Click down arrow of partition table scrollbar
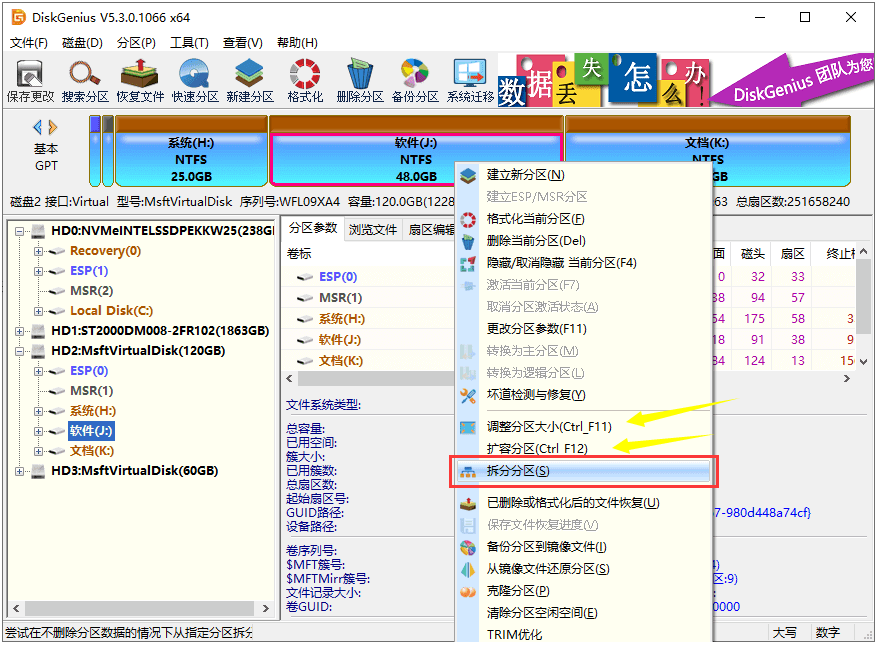The height and width of the screenshot is (647, 877). [x=864, y=362]
